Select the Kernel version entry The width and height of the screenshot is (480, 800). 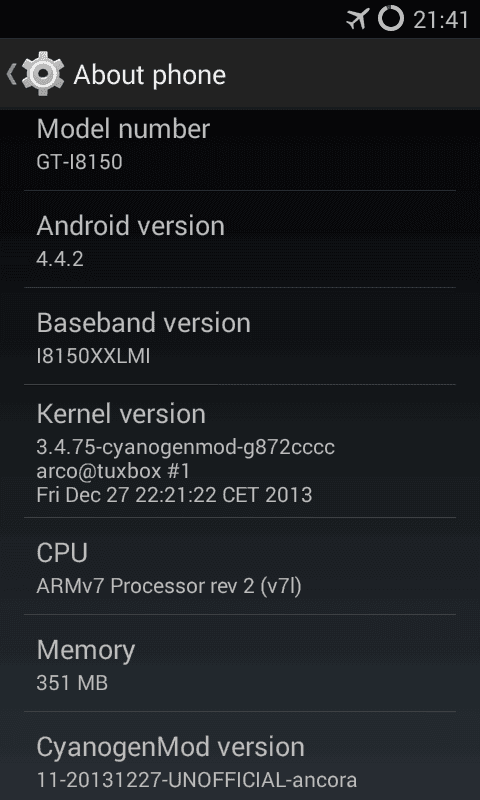tap(240, 451)
